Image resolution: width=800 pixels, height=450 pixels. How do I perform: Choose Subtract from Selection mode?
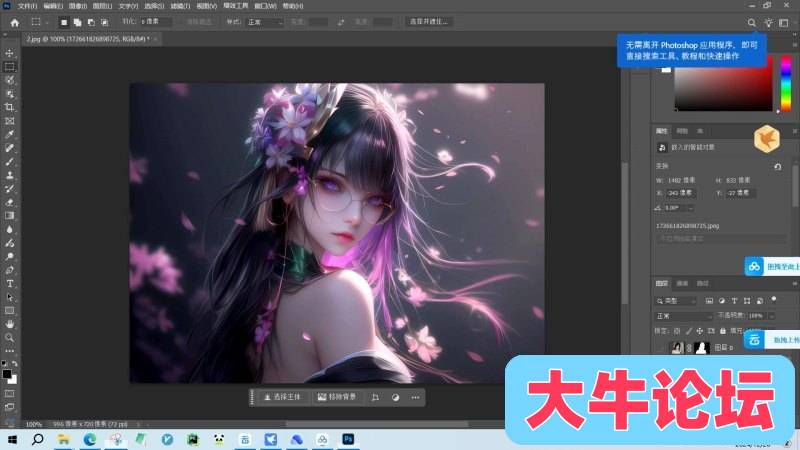(x=91, y=22)
